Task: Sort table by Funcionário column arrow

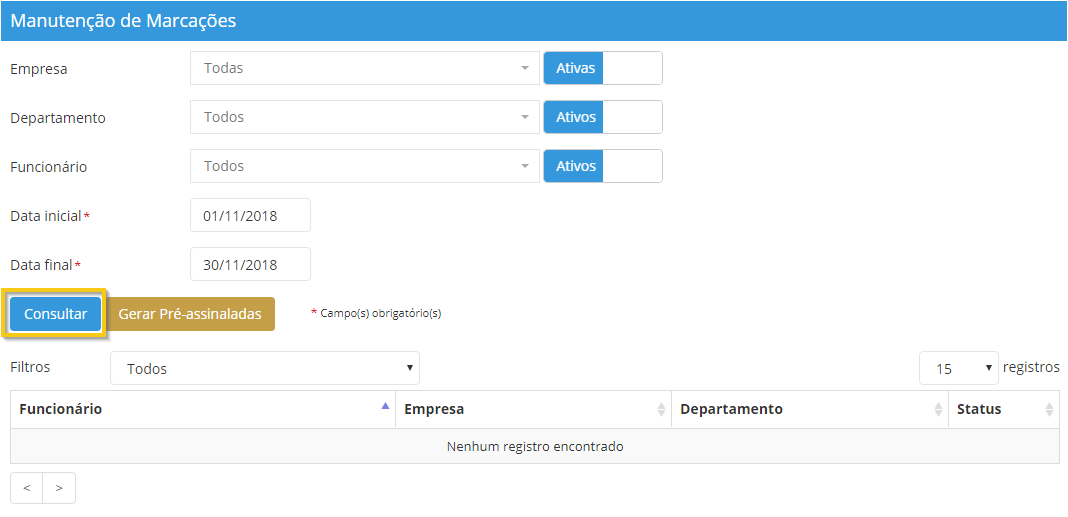Action: (385, 407)
